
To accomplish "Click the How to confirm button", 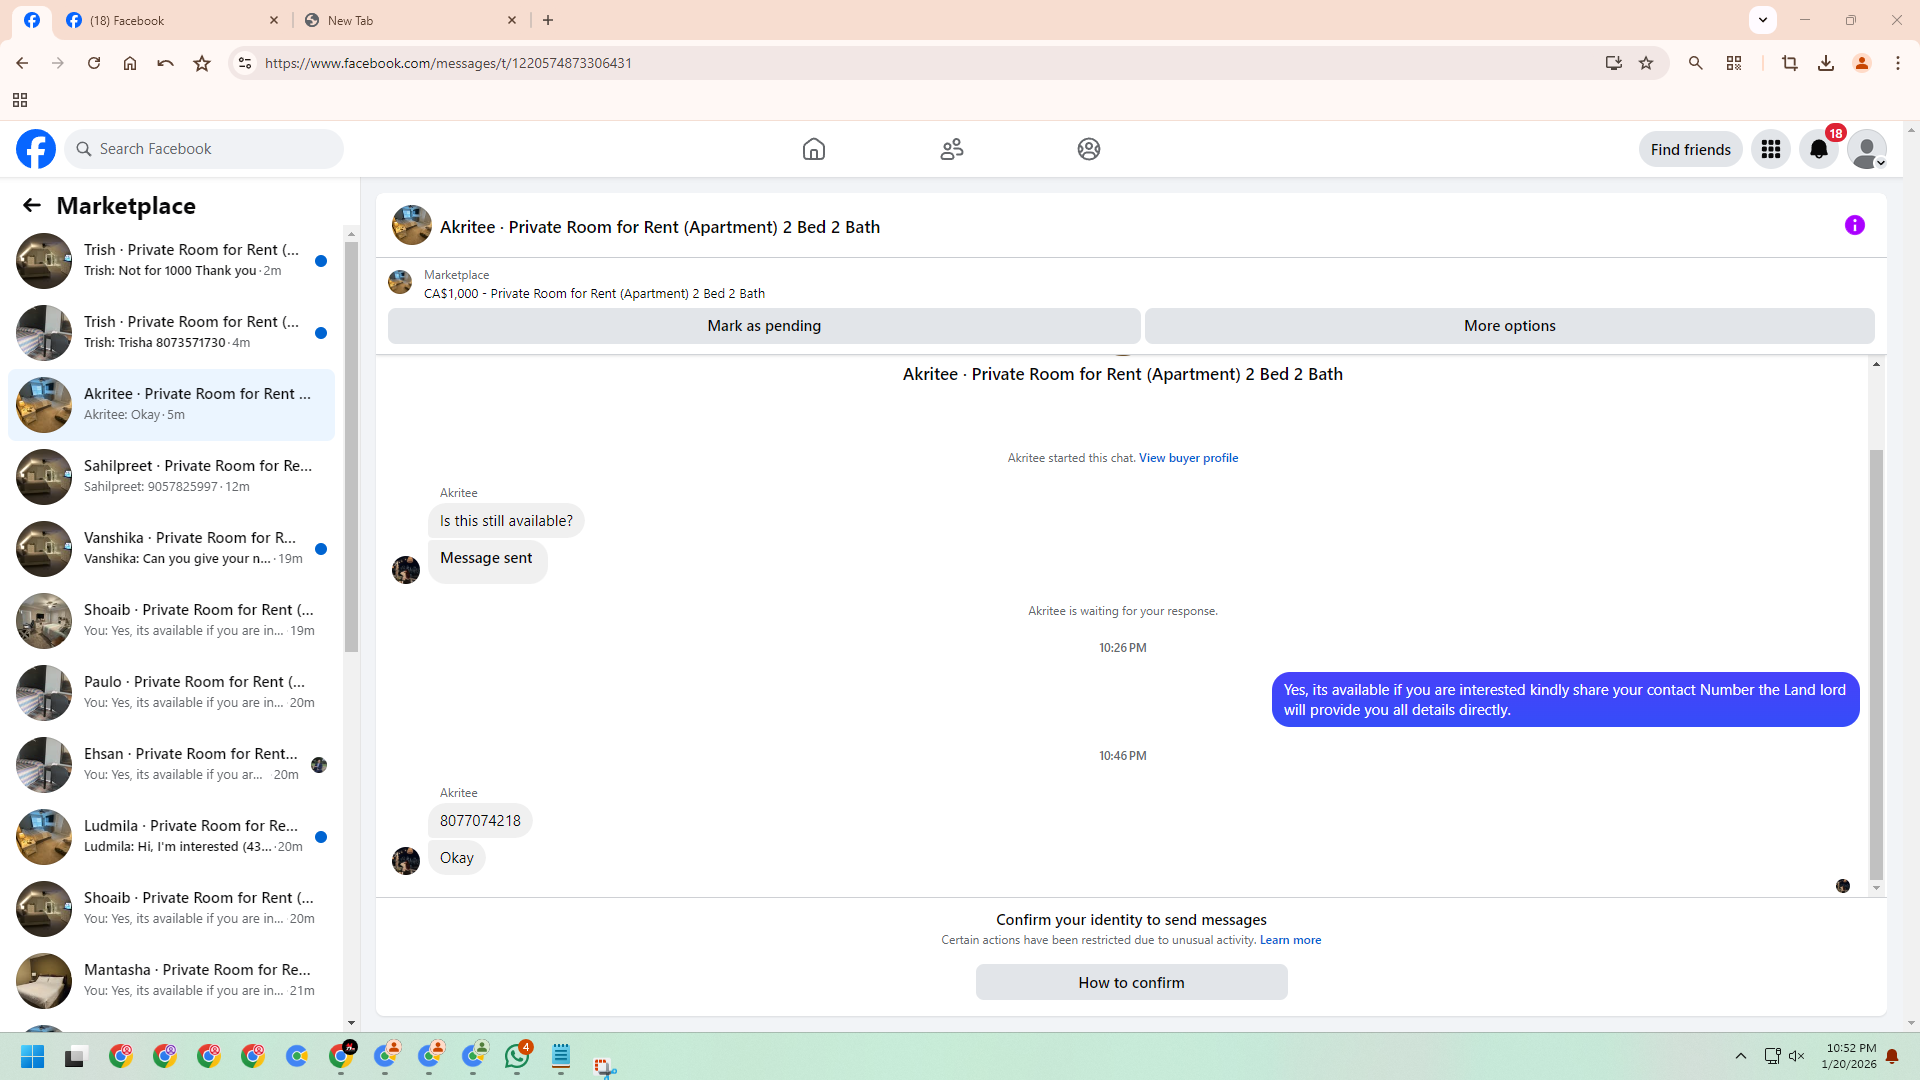I will 1131,982.
